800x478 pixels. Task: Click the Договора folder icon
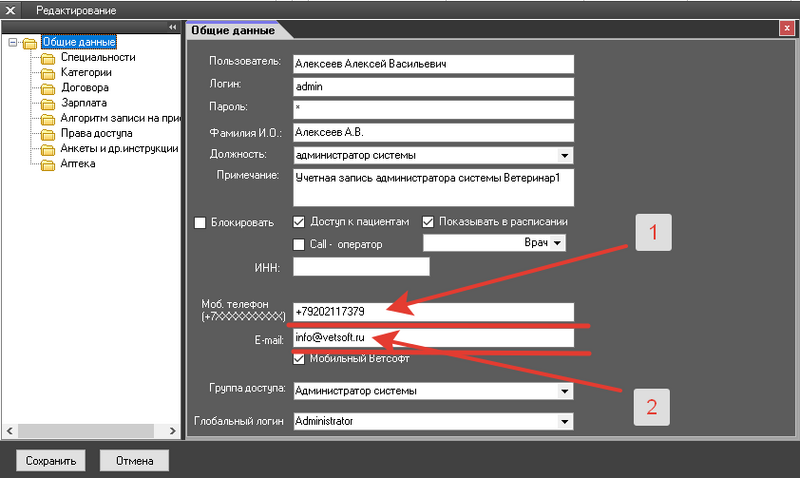pos(48,89)
